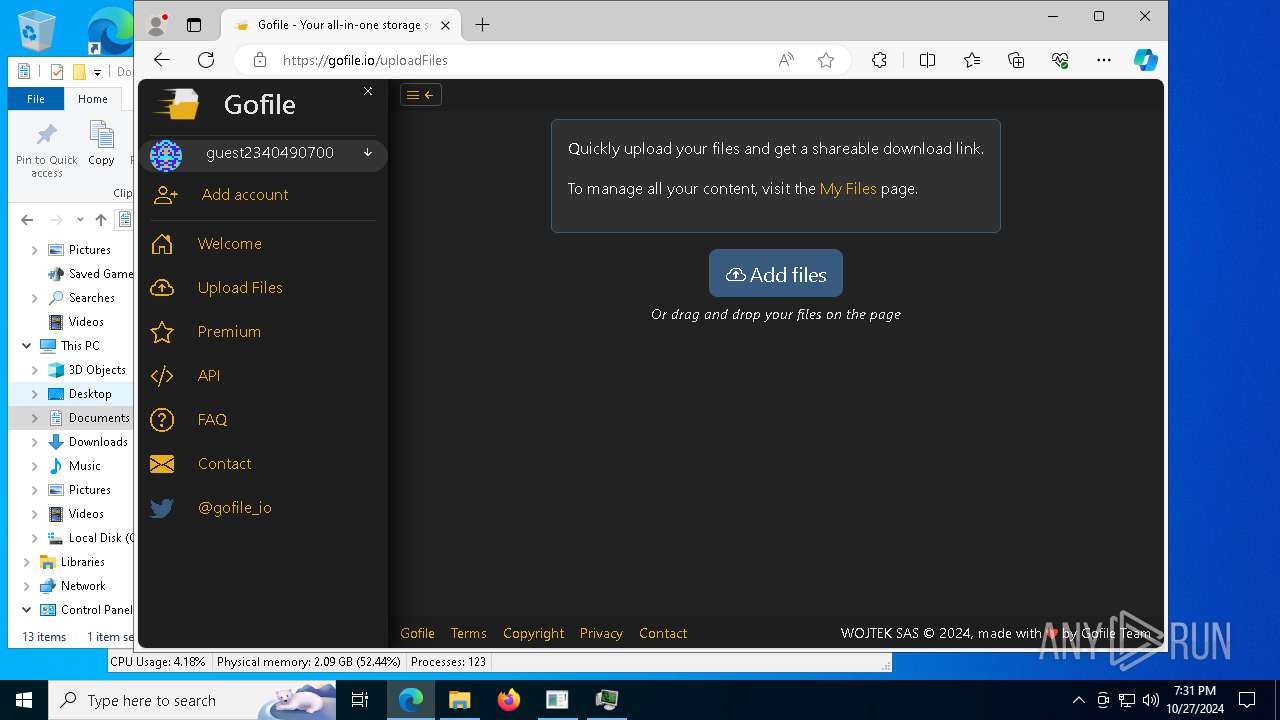Open the File tab in File Explorer
Screen dimensions: 1280x720
(x=36, y=99)
